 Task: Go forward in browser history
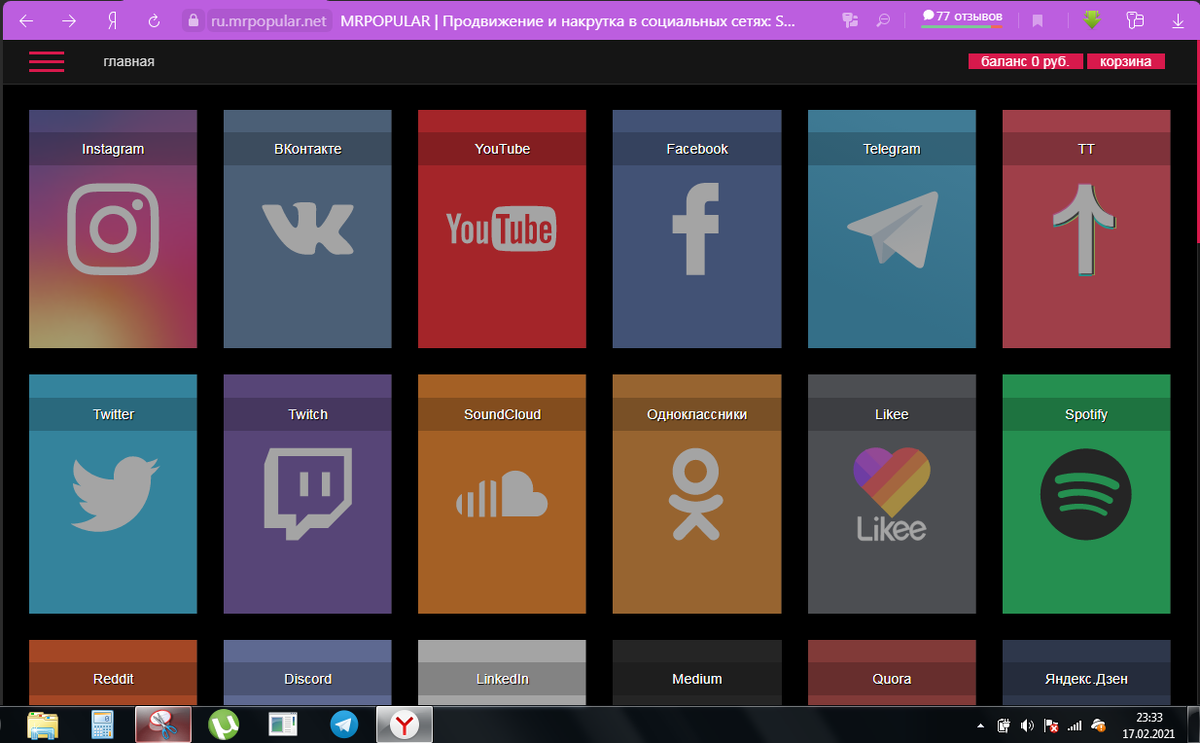tap(69, 20)
